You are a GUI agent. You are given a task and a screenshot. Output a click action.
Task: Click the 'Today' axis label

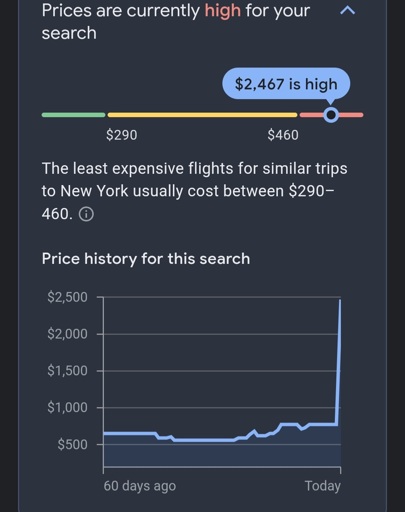[323, 486]
